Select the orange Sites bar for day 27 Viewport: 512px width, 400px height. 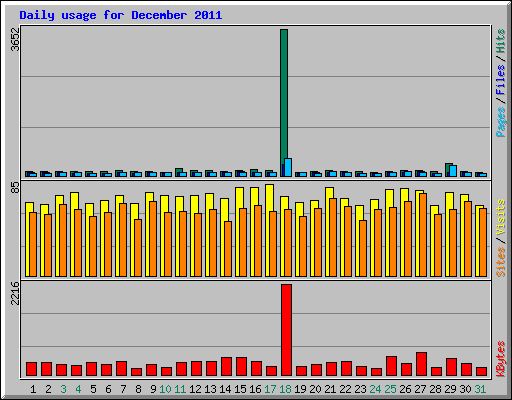pyautogui.click(x=423, y=235)
